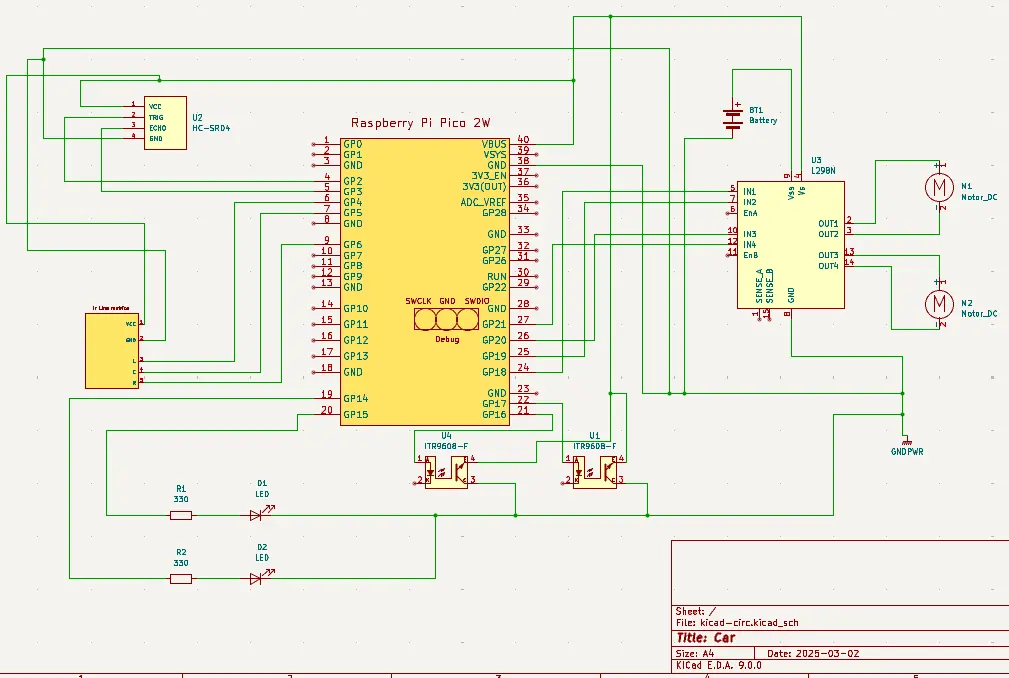Click the L298N value label
1009x678 pixels.
(x=823, y=170)
